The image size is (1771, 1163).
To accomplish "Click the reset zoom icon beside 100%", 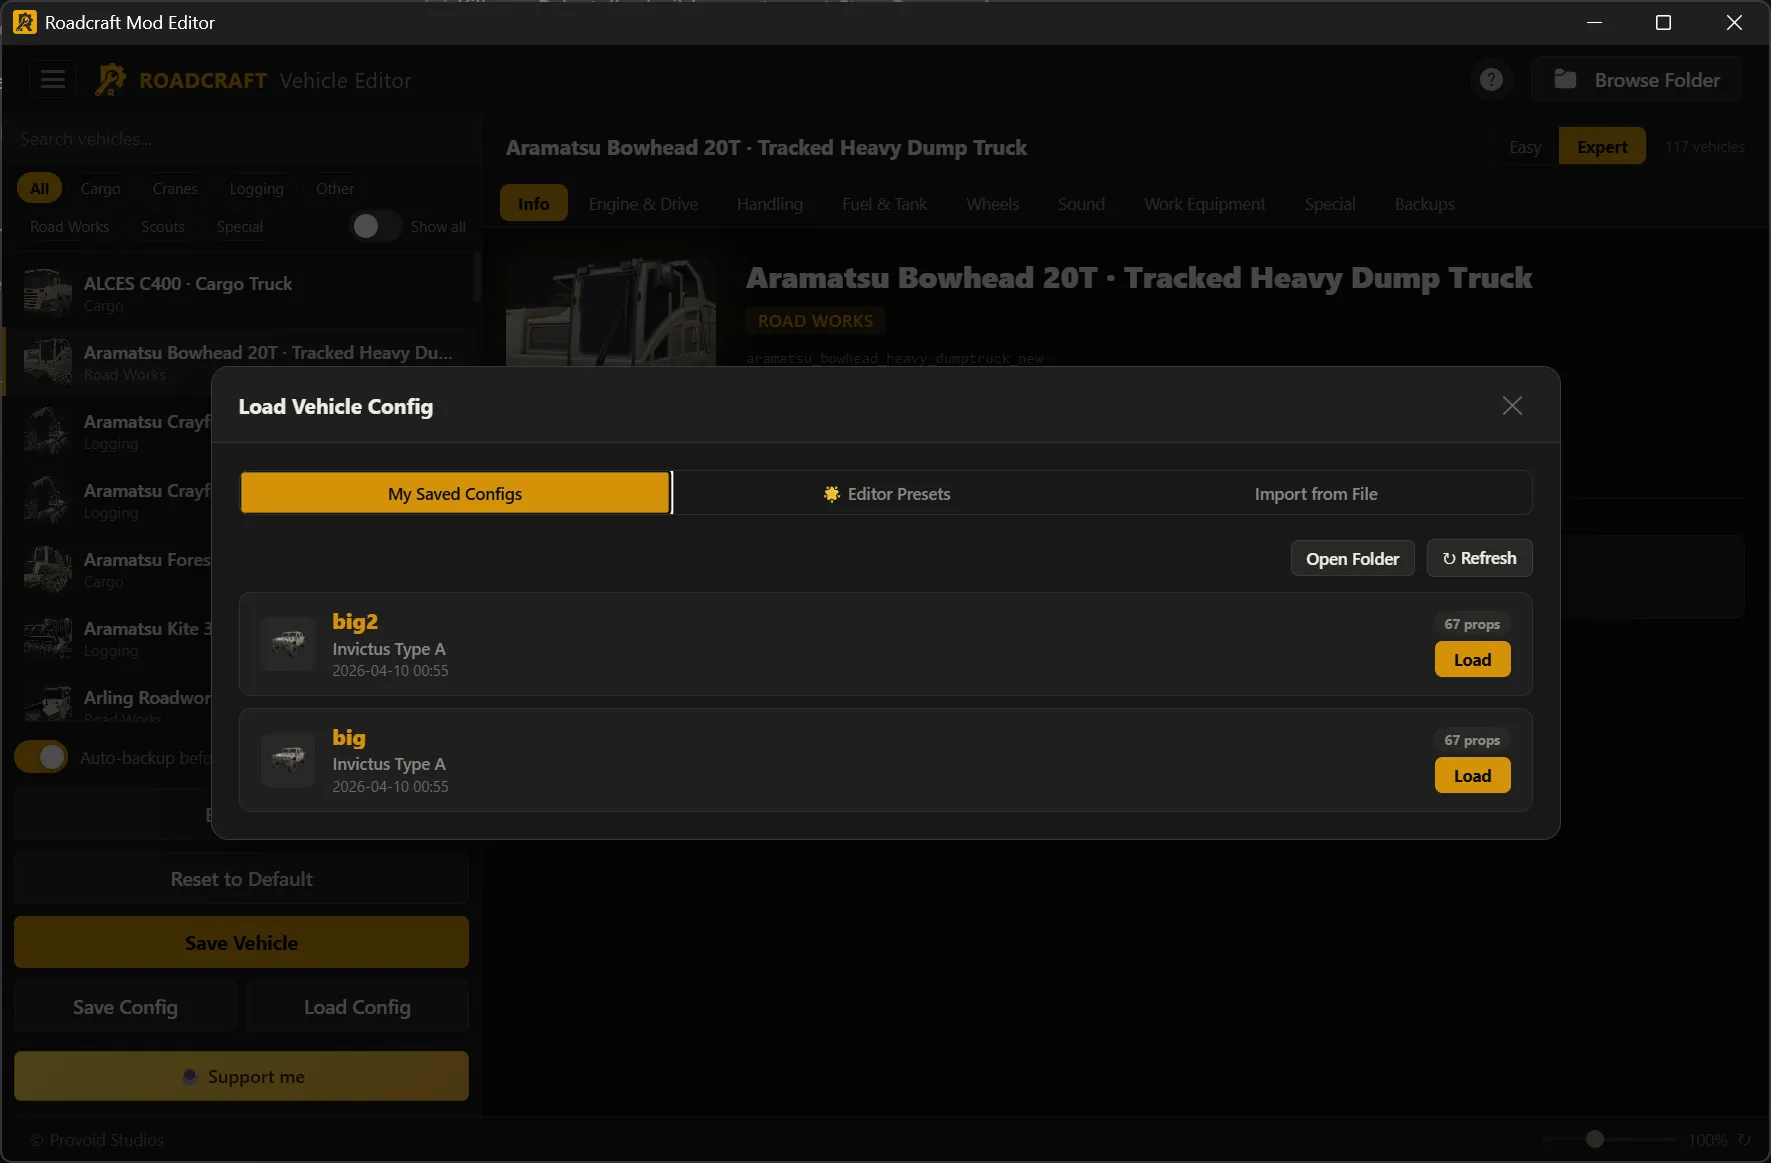I will coord(1744,1139).
